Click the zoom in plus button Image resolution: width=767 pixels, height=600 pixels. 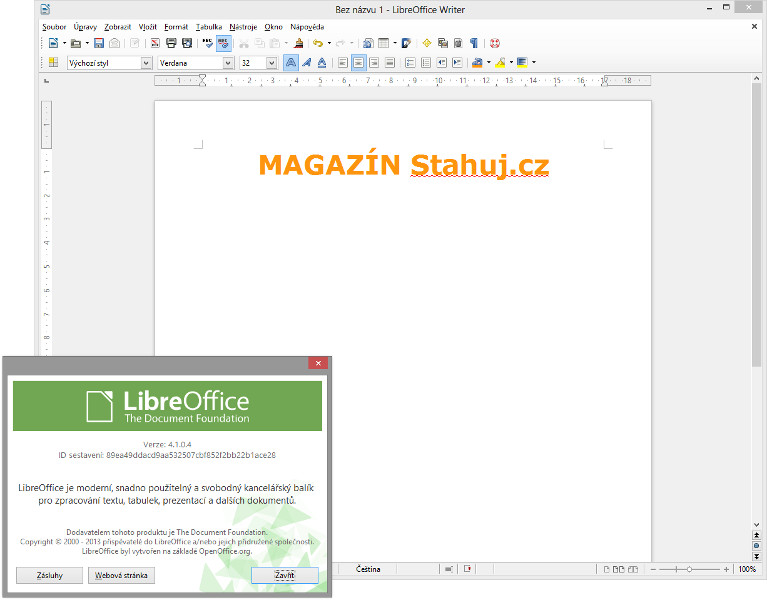click(726, 569)
